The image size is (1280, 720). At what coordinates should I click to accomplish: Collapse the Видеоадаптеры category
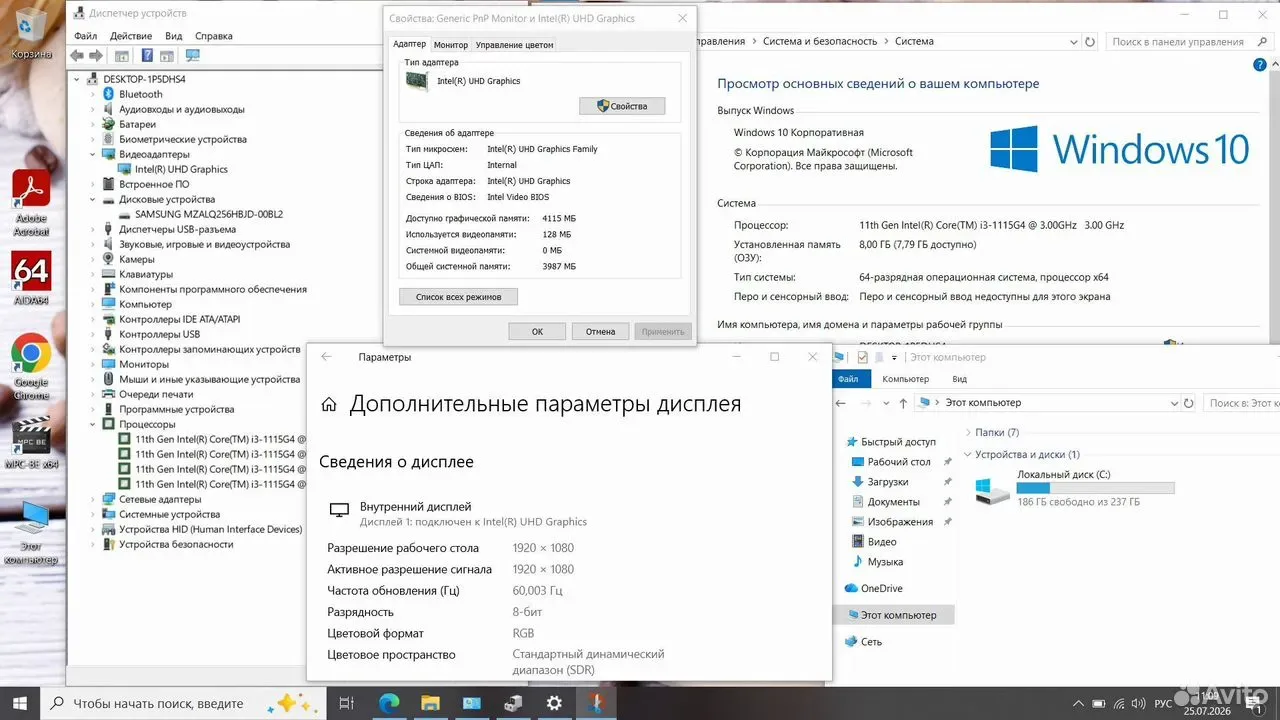coord(93,154)
